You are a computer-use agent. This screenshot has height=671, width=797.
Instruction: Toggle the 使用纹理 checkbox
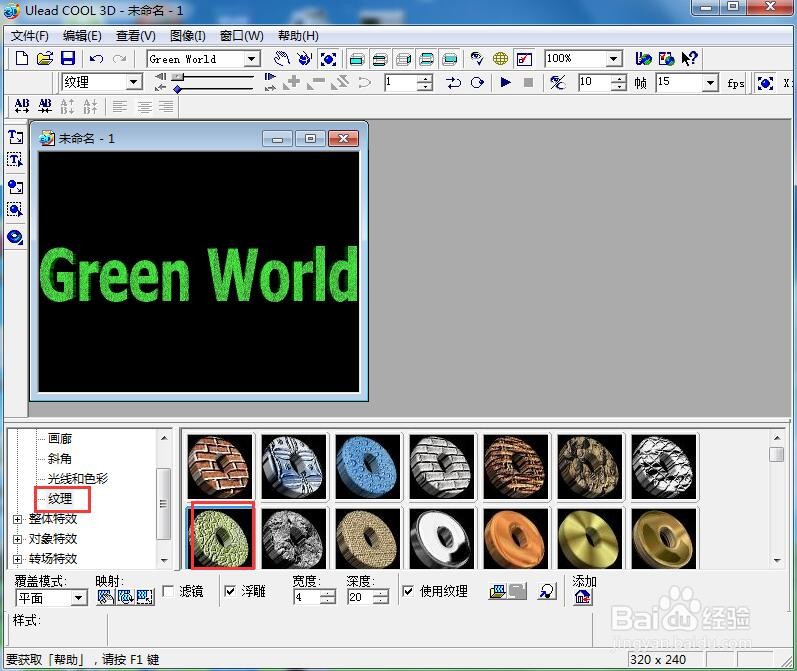tap(408, 591)
